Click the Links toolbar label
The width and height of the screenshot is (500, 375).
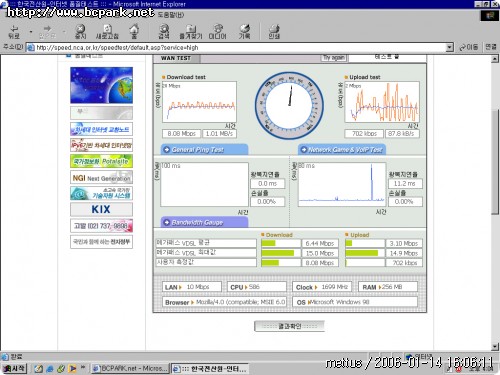(x=491, y=47)
